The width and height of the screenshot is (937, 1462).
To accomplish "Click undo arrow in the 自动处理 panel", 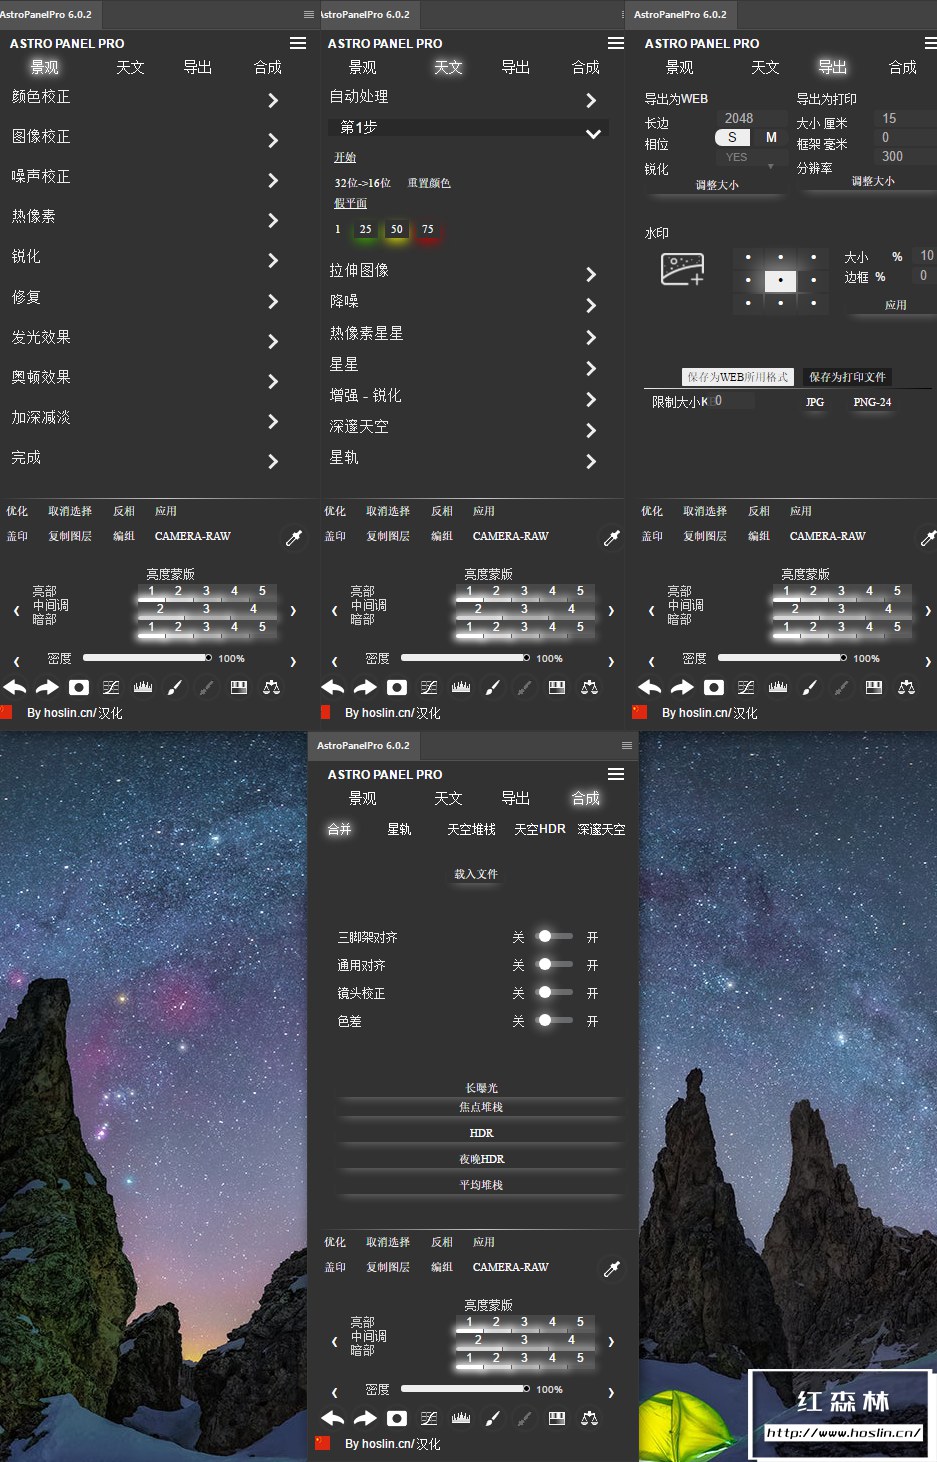I will (333, 687).
